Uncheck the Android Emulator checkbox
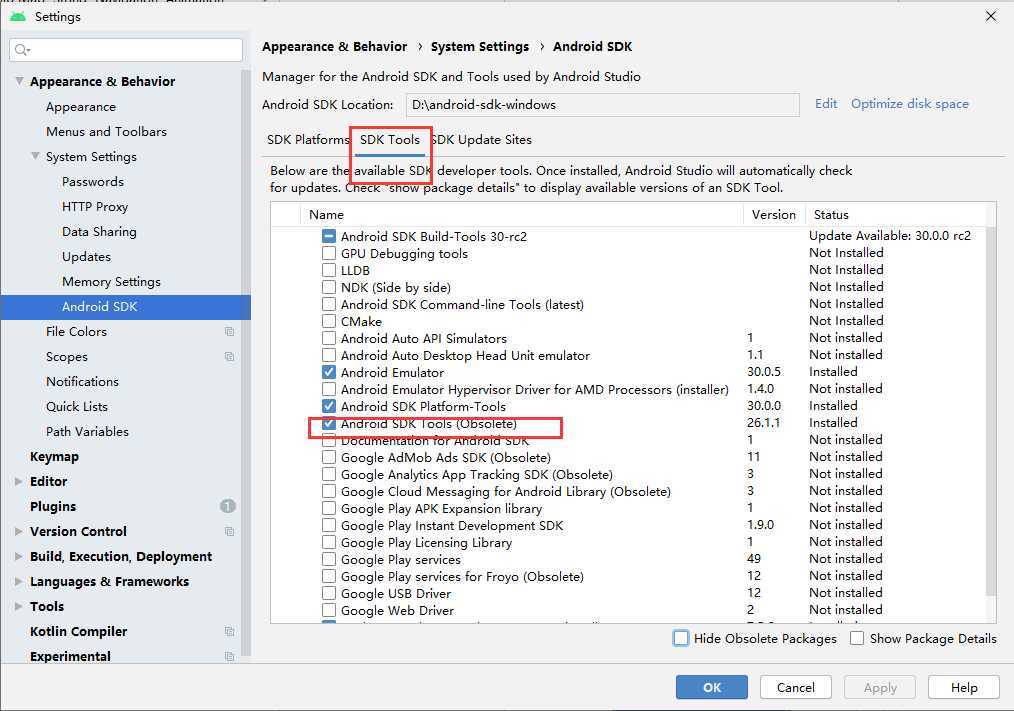Image resolution: width=1014 pixels, height=711 pixels. click(x=329, y=372)
